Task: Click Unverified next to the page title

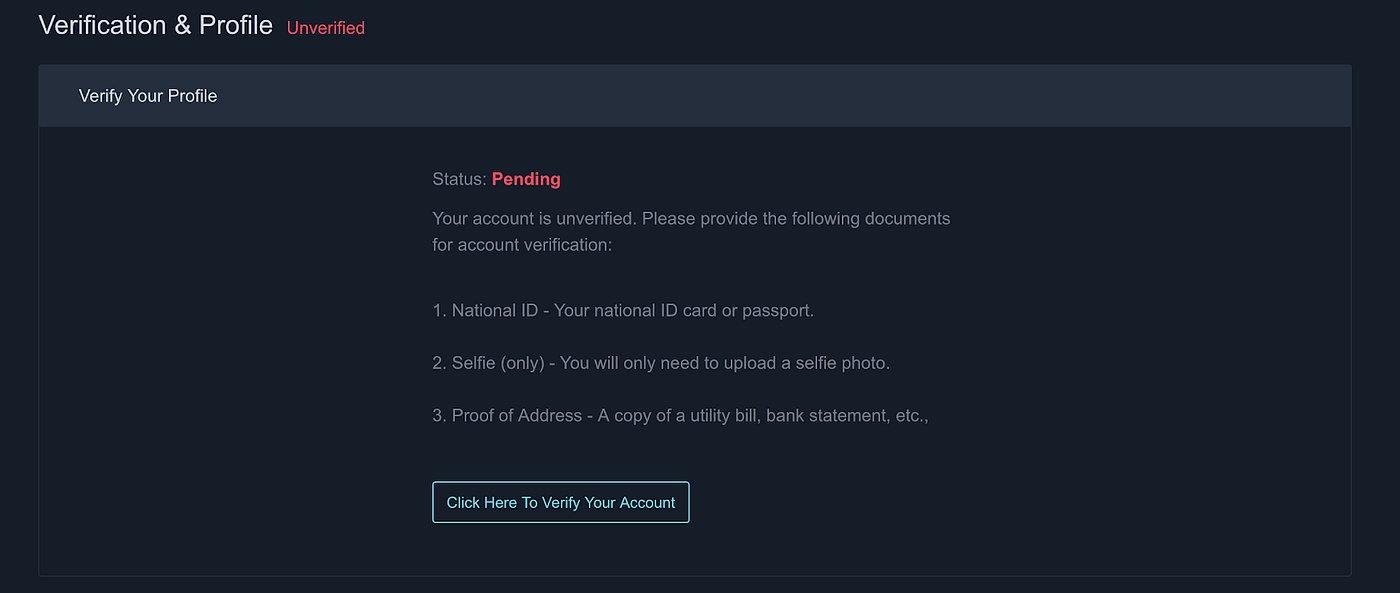Action: [x=325, y=28]
